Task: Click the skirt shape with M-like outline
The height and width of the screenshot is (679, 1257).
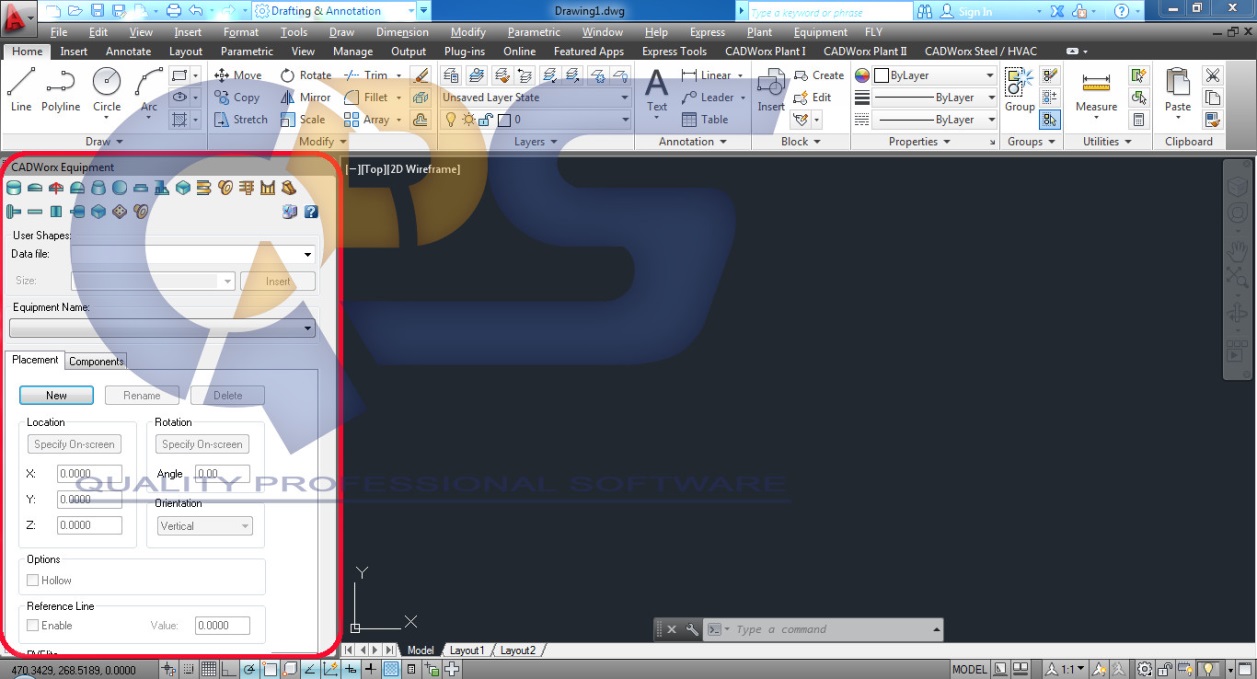Action: [267, 188]
